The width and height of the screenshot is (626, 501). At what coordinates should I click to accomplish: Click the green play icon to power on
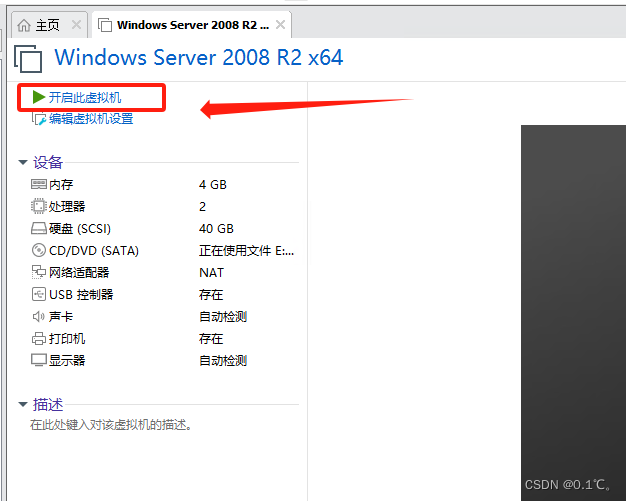tap(39, 97)
